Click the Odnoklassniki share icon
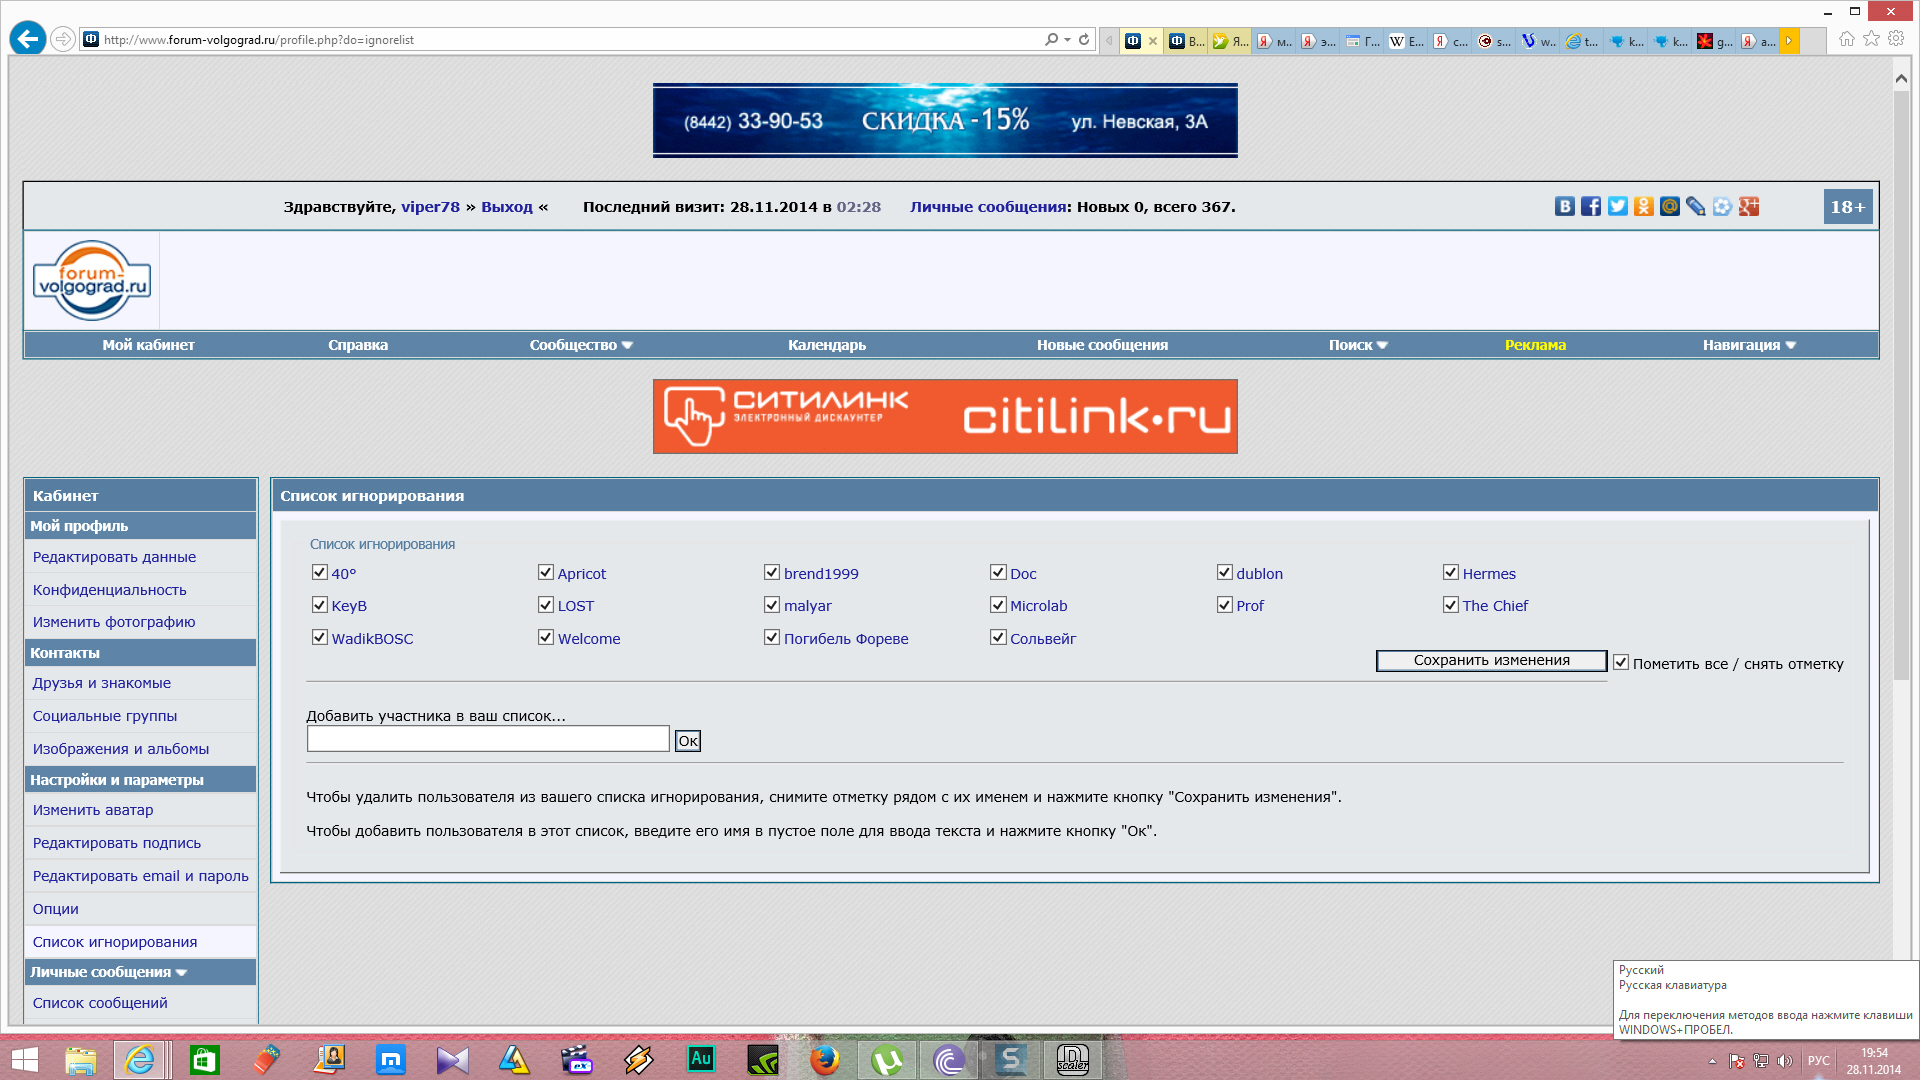 click(1643, 206)
